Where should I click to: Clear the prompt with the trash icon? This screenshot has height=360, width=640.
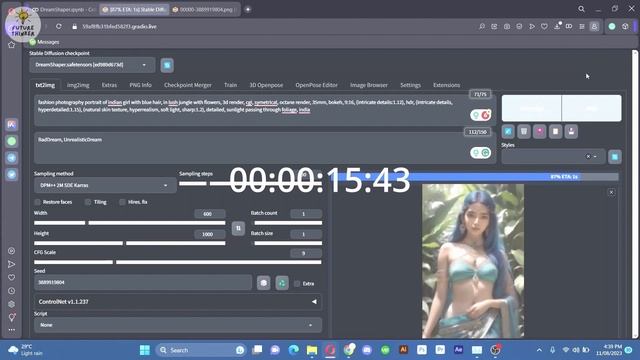[524, 131]
